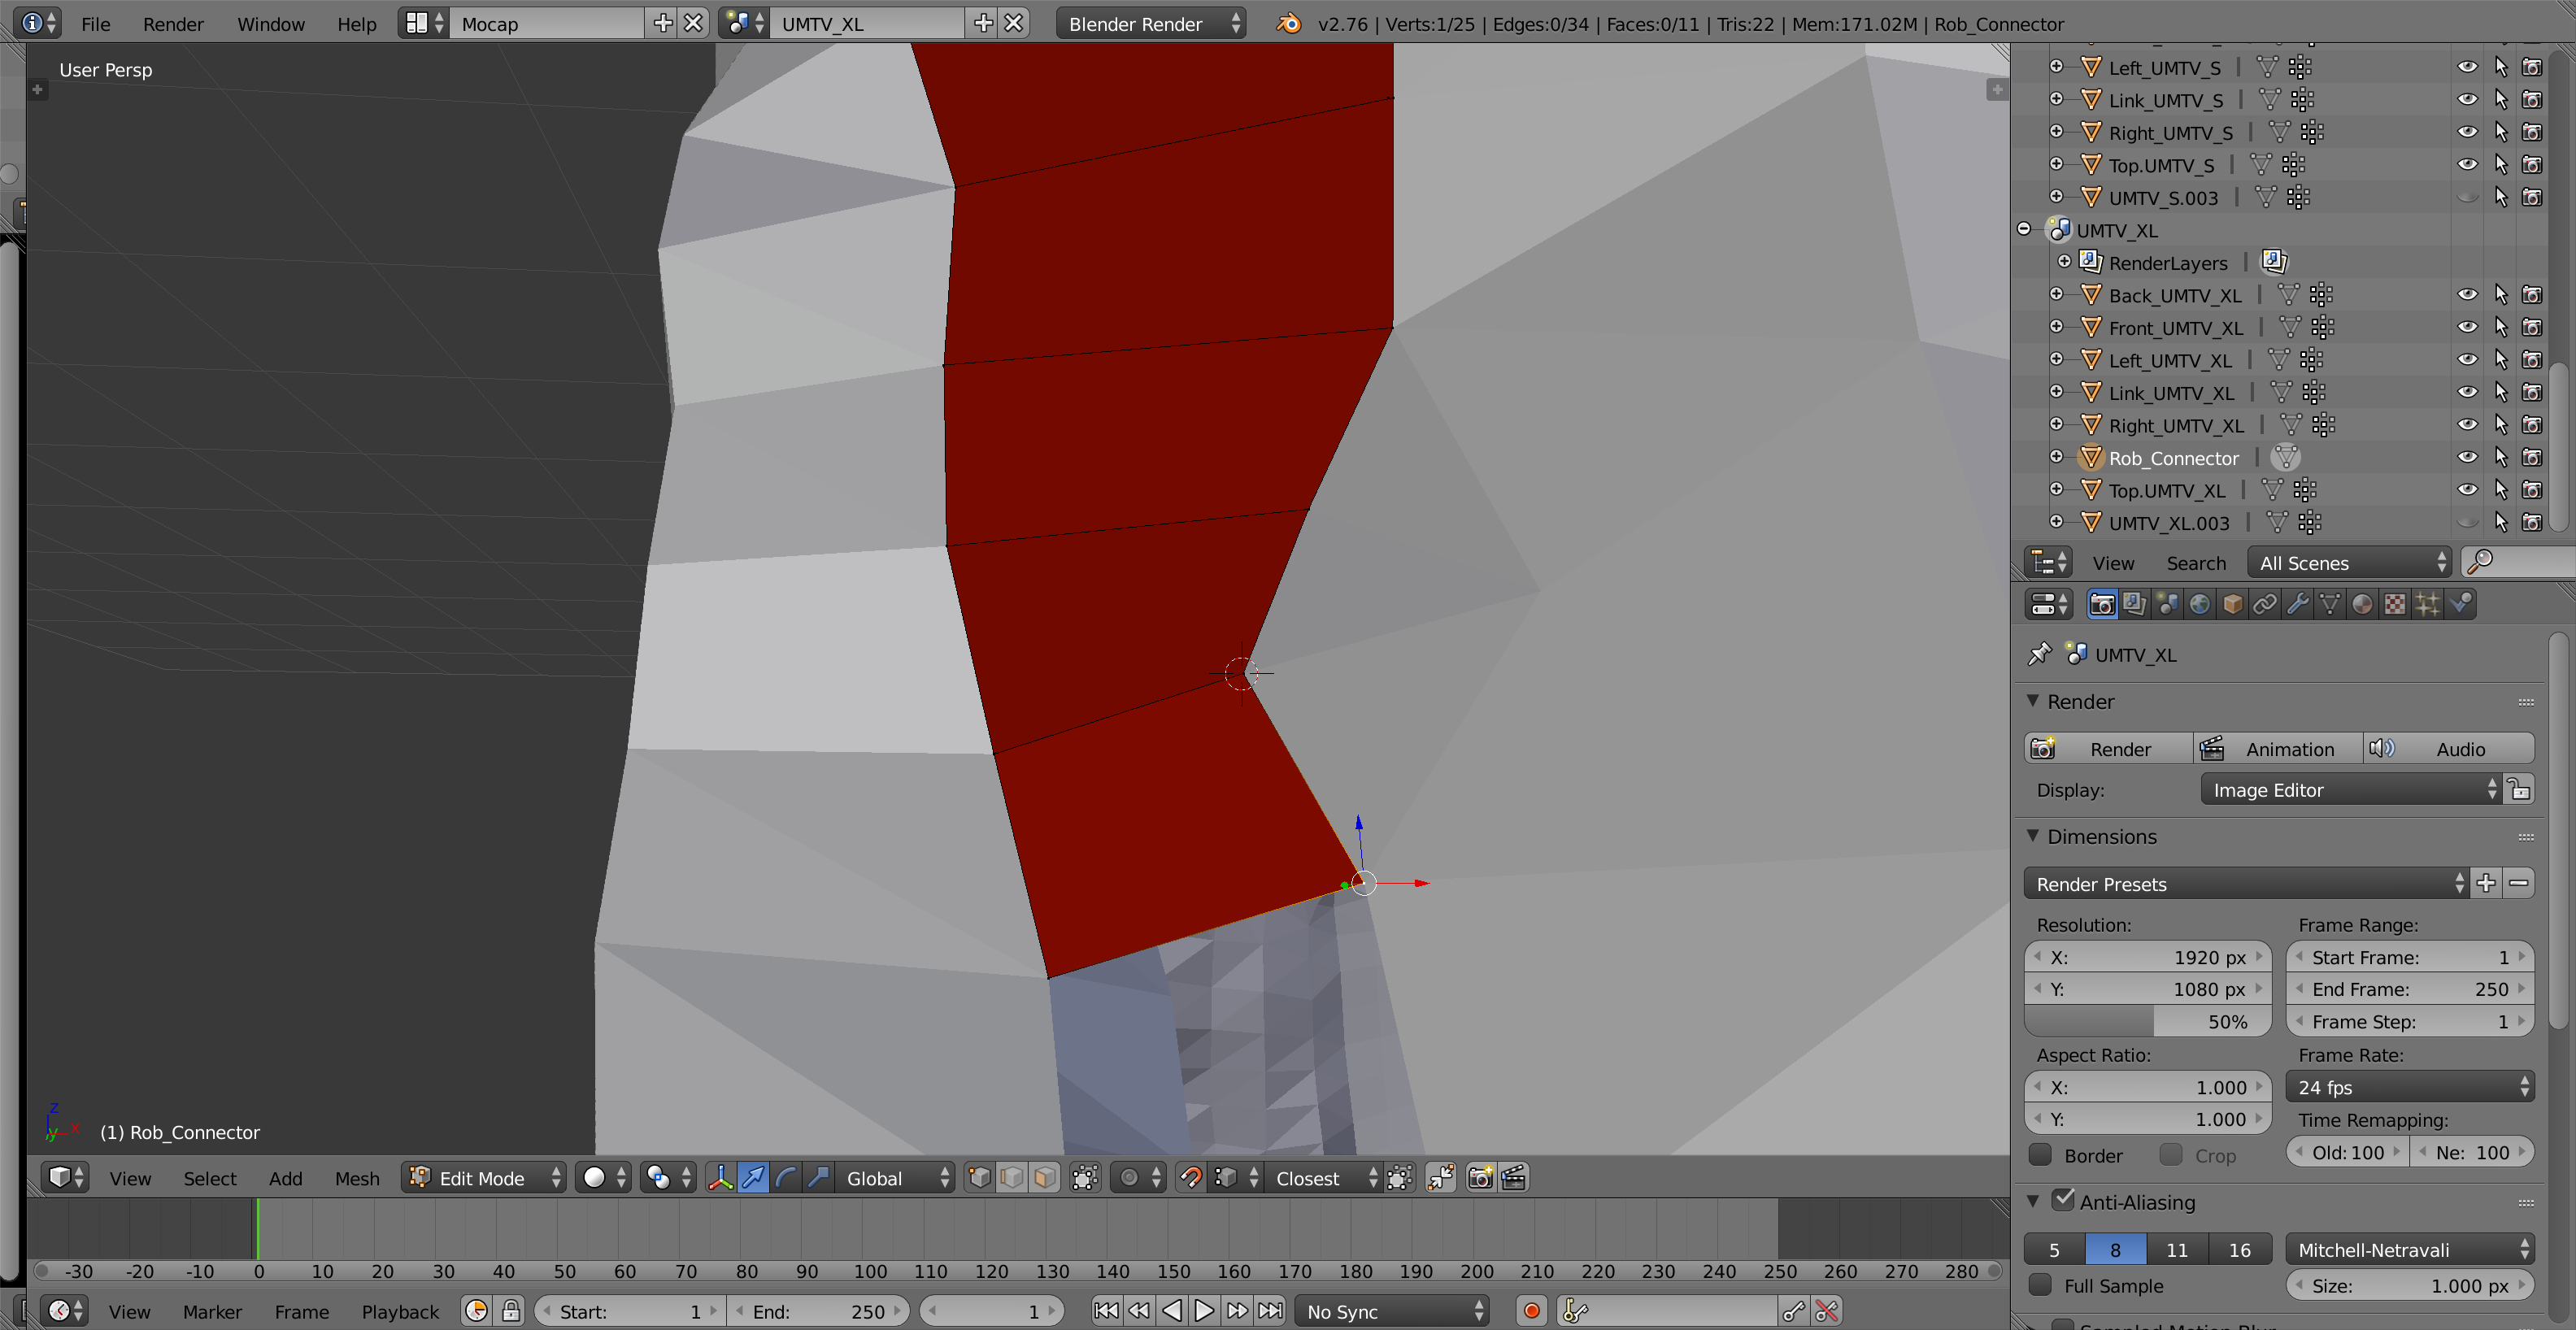The height and width of the screenshot is (1330, 2576).
Task: Enable the Border checkbox
Action: 2040,1155
